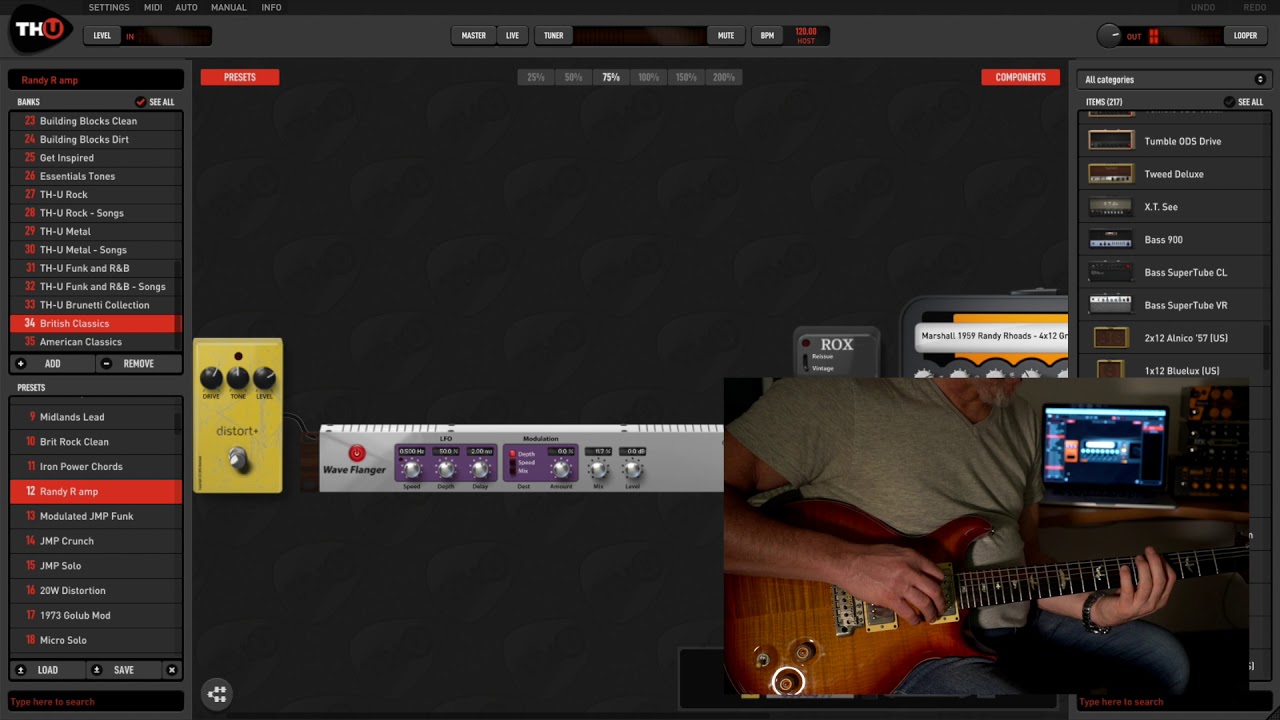
Task: Click the Bass 900 amp thumbnail
Action: click(x=1111, y=240)
